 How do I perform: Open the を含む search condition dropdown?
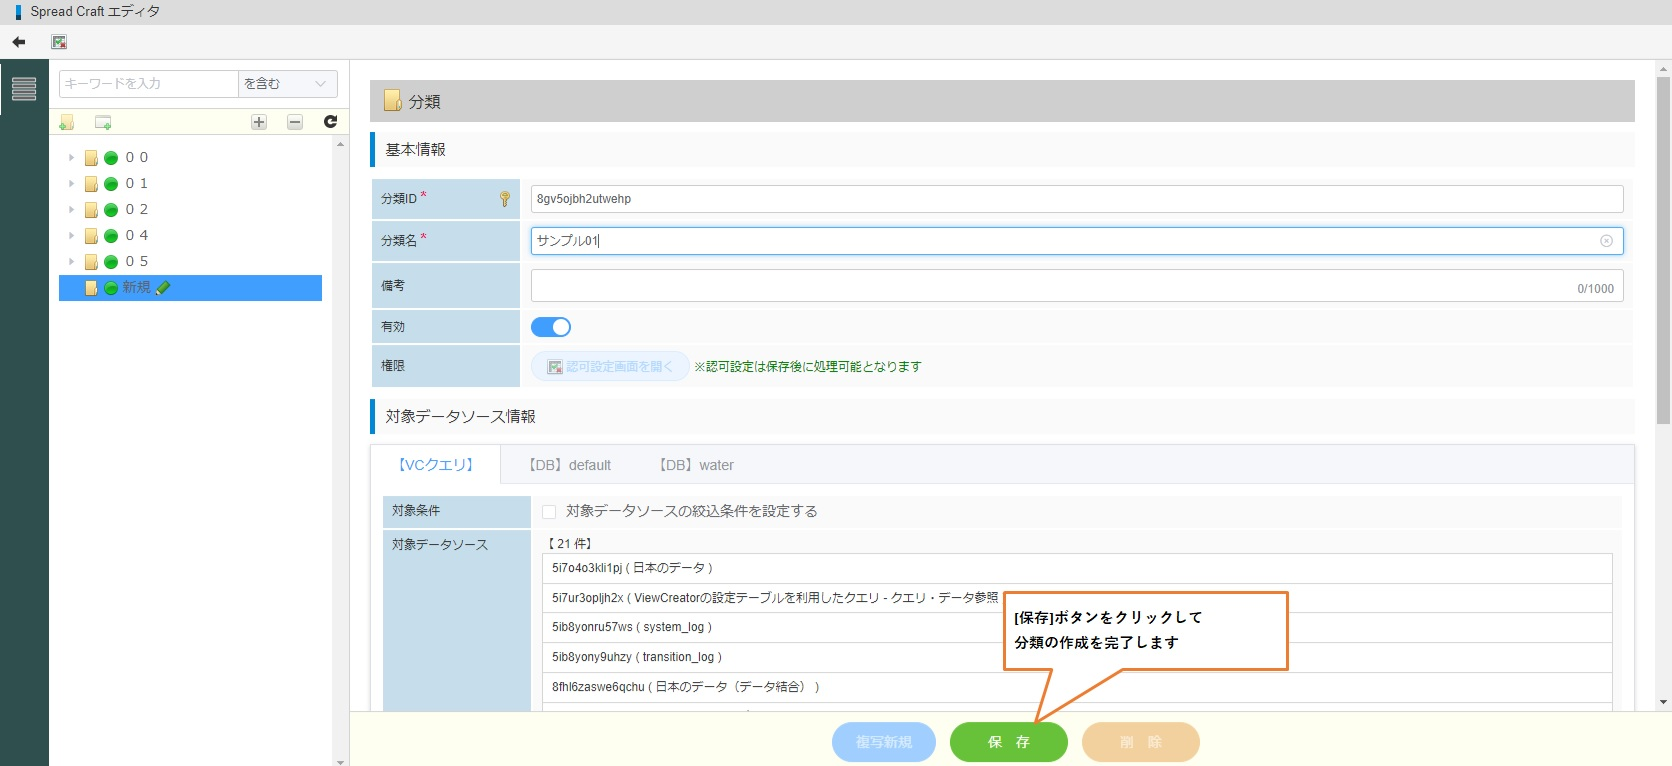pyautogui.click(x=287, y=84)
